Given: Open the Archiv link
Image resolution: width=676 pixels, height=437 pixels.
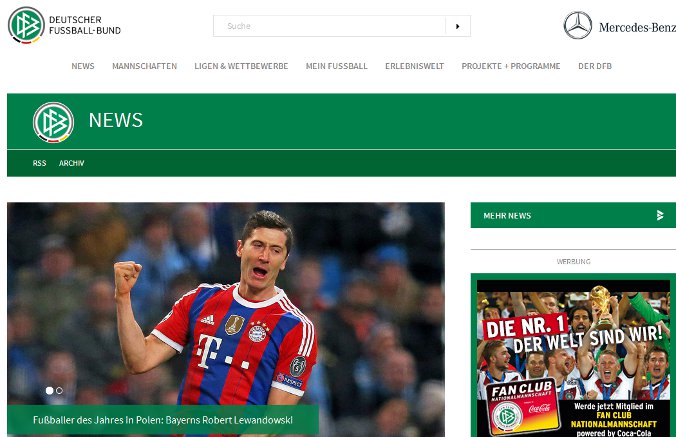Looking at the screenshot, I should point(71,163).
